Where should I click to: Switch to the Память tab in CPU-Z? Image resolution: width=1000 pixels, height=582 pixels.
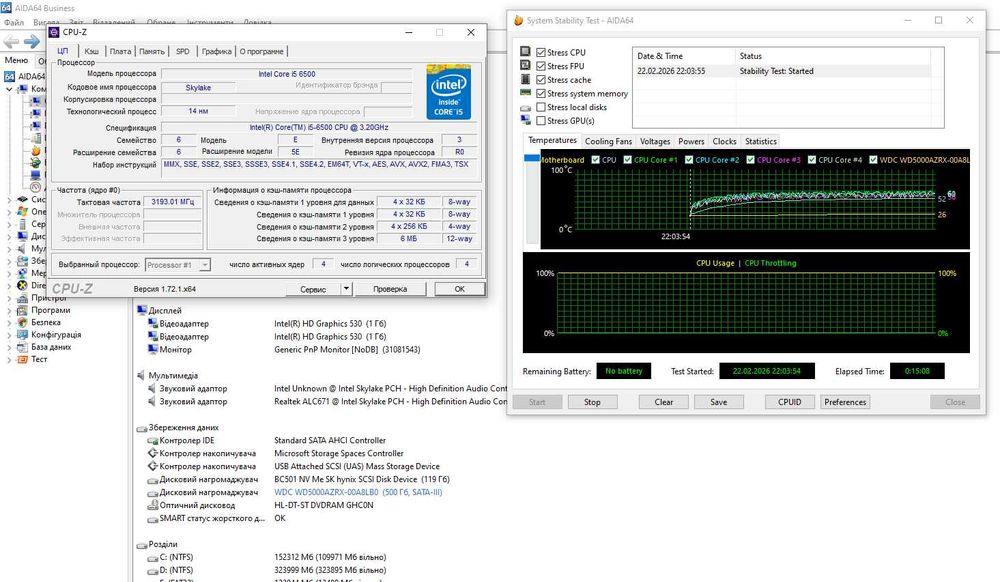(x=152, y=51)
